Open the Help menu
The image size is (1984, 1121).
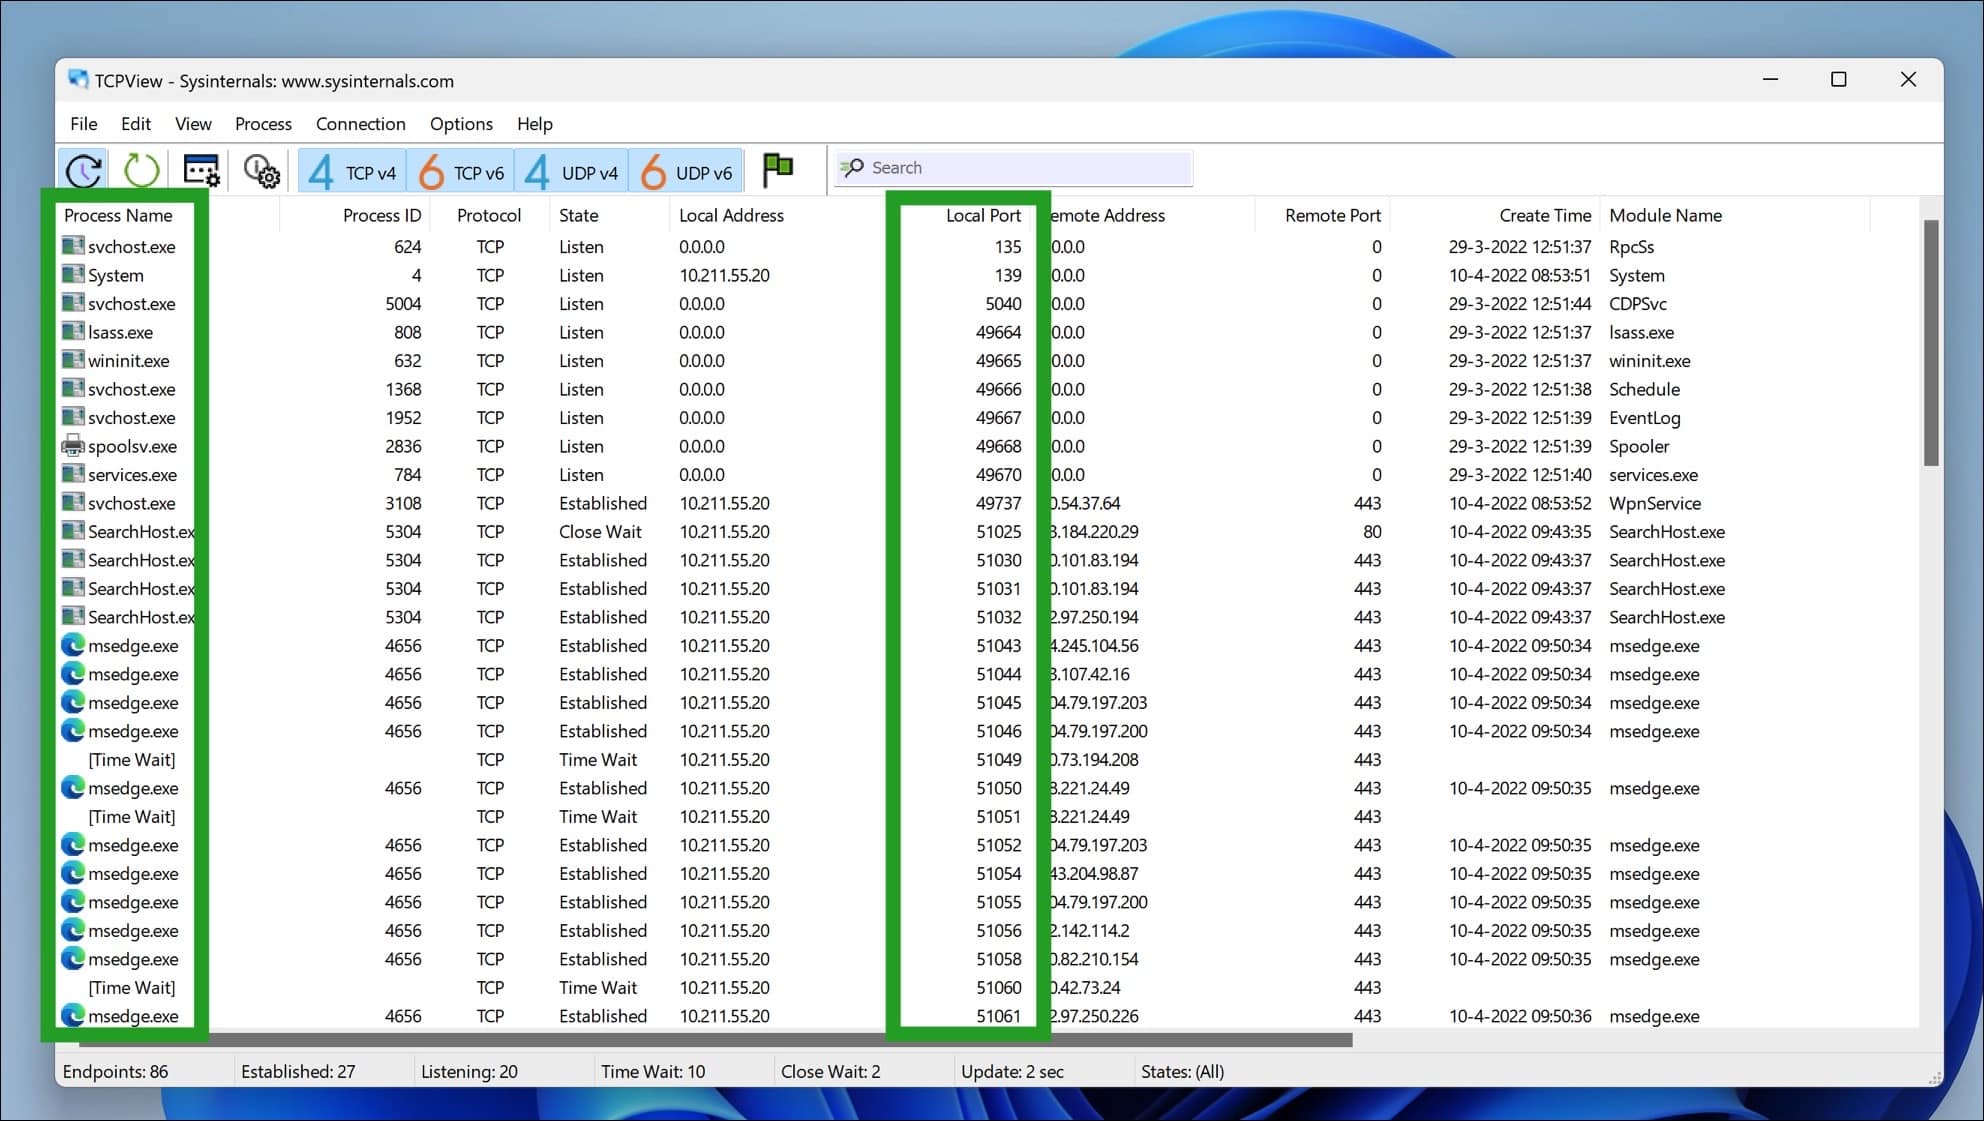(535, 124)
